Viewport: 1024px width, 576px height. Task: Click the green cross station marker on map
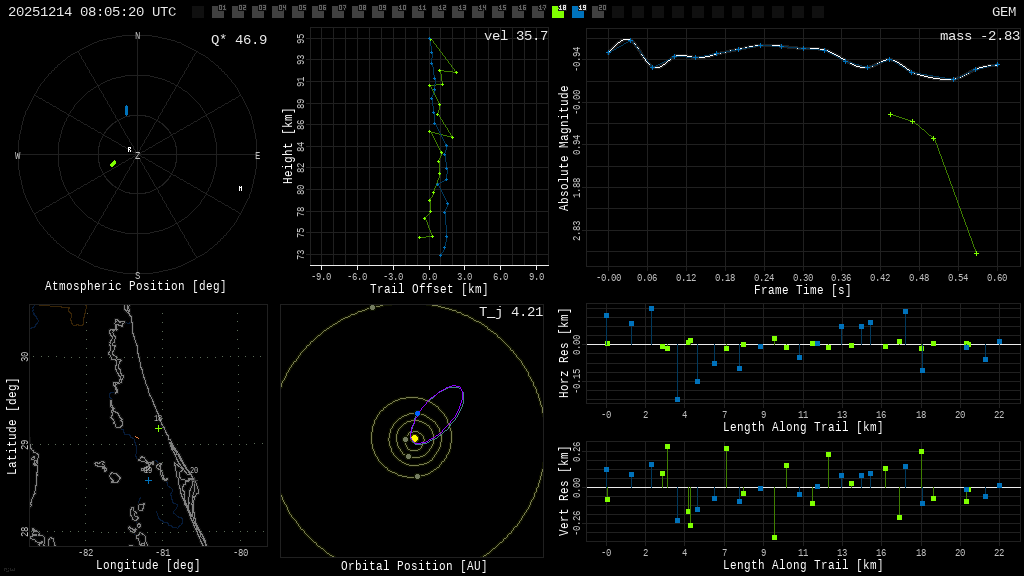(158, 429)
